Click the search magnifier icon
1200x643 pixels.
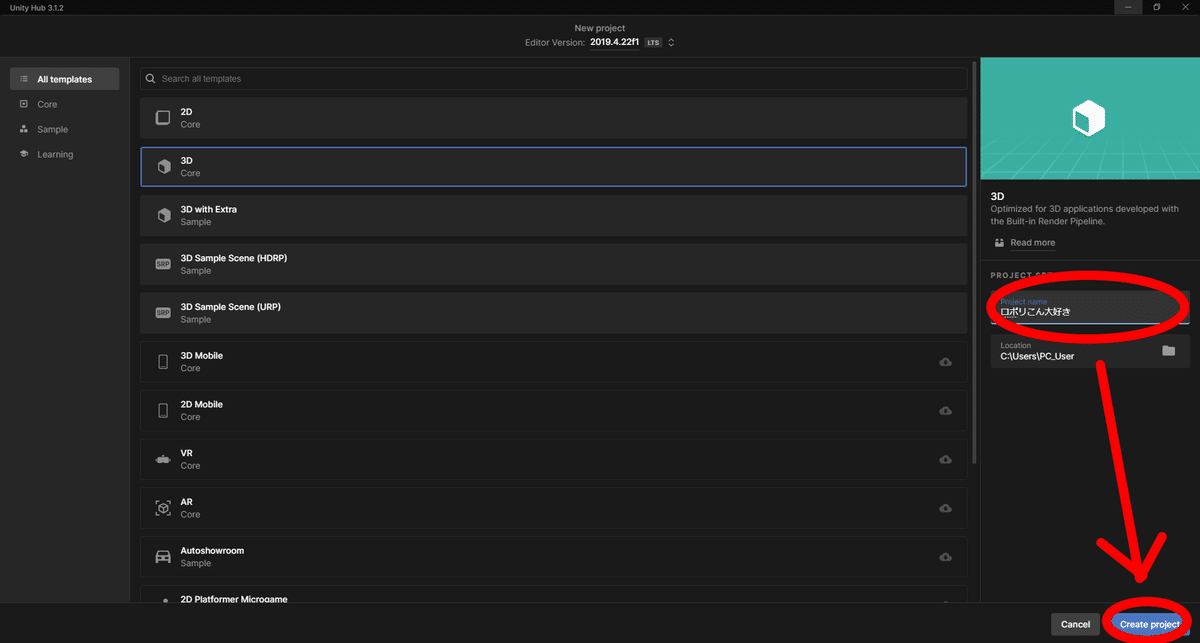click(150, 78)
